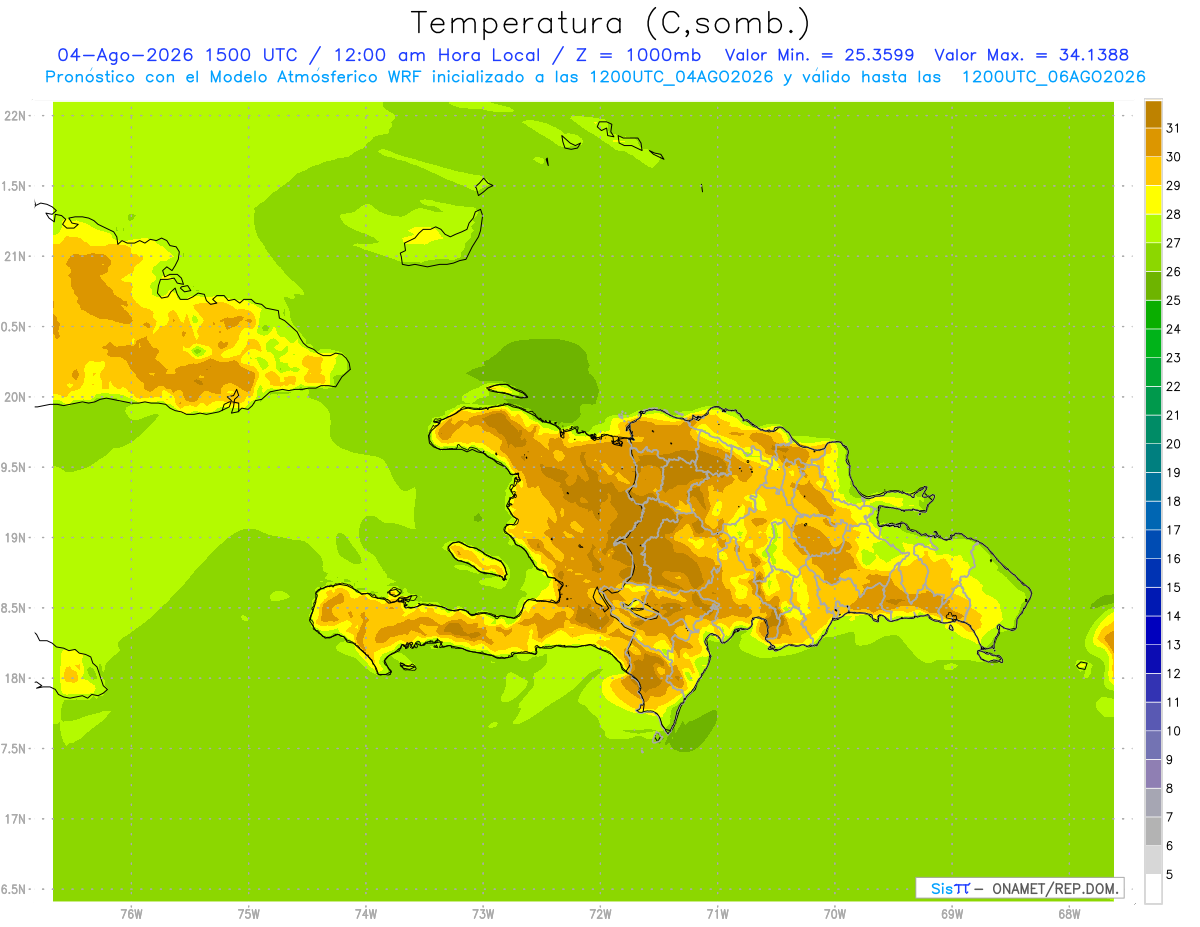
Task: Click the "75W" longitude label
Action: tap(248, 914)
